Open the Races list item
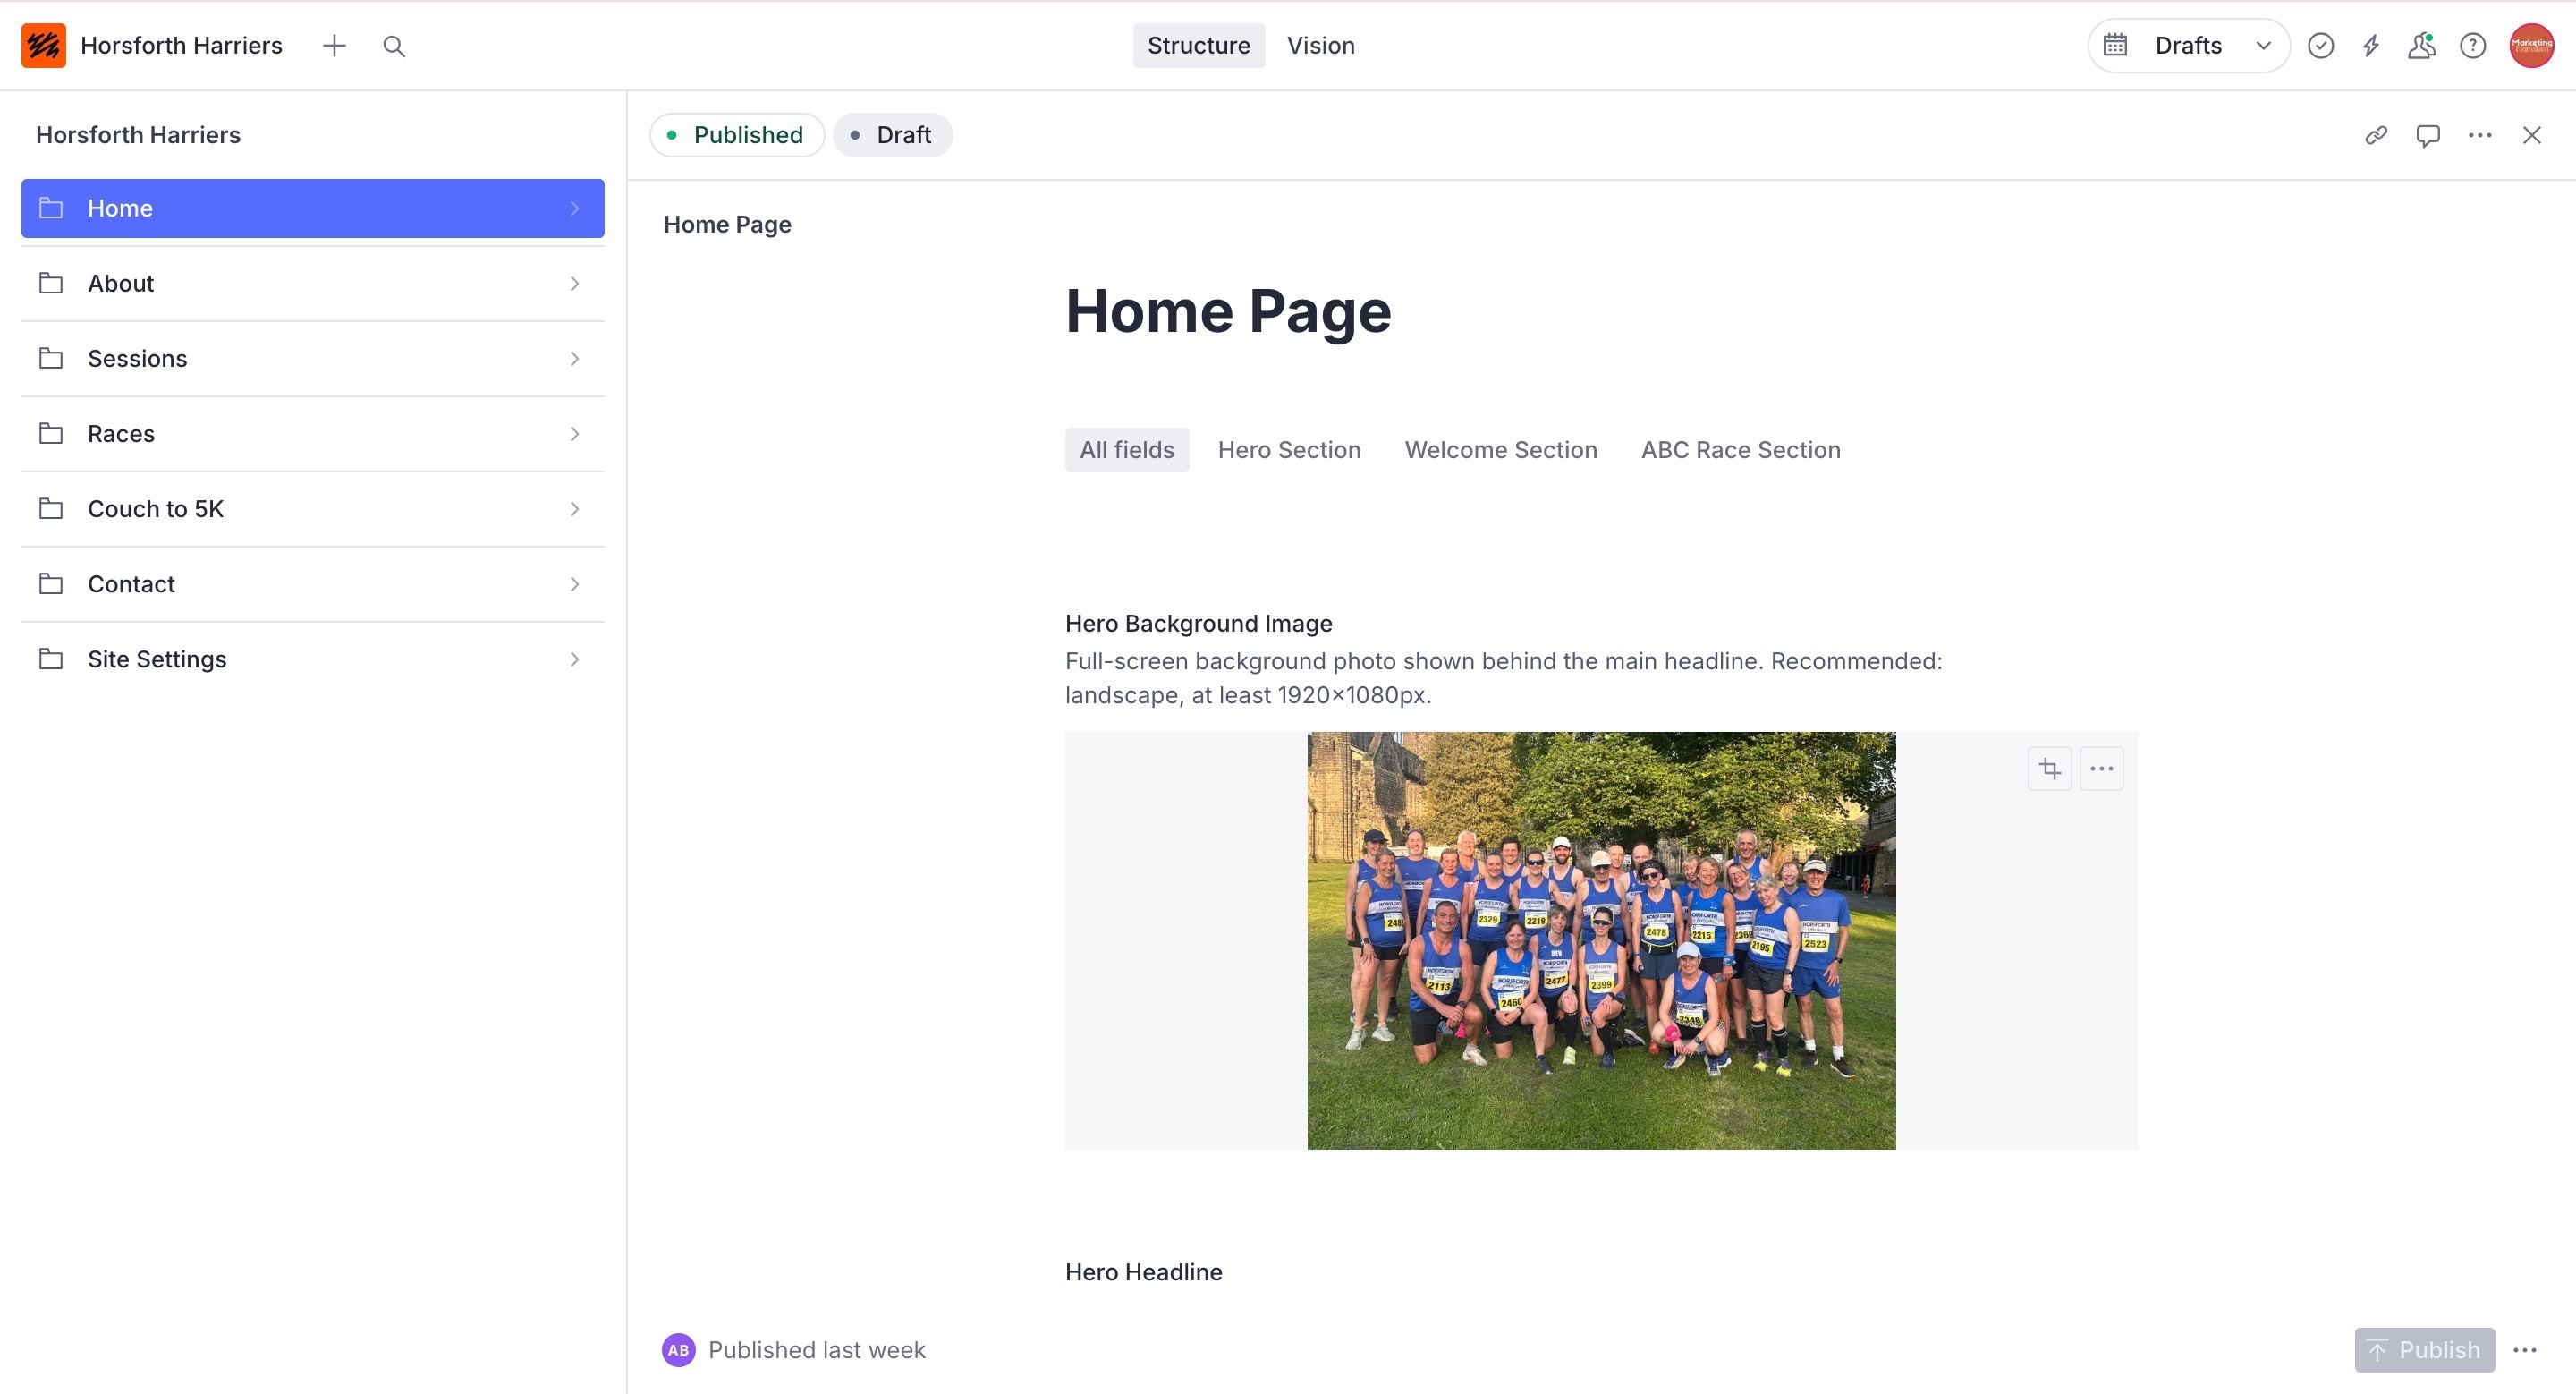 tap(313, 433)
